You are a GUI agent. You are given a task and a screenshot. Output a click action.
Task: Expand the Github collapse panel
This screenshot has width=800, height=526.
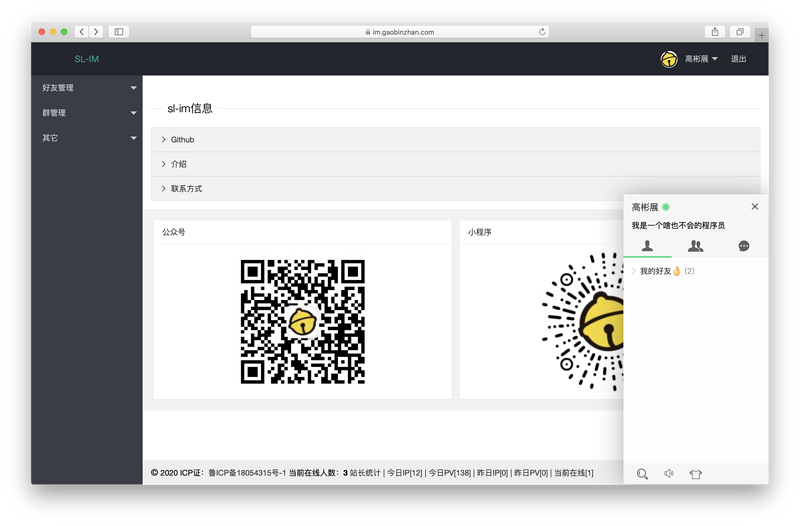click(x=456, y=139)
